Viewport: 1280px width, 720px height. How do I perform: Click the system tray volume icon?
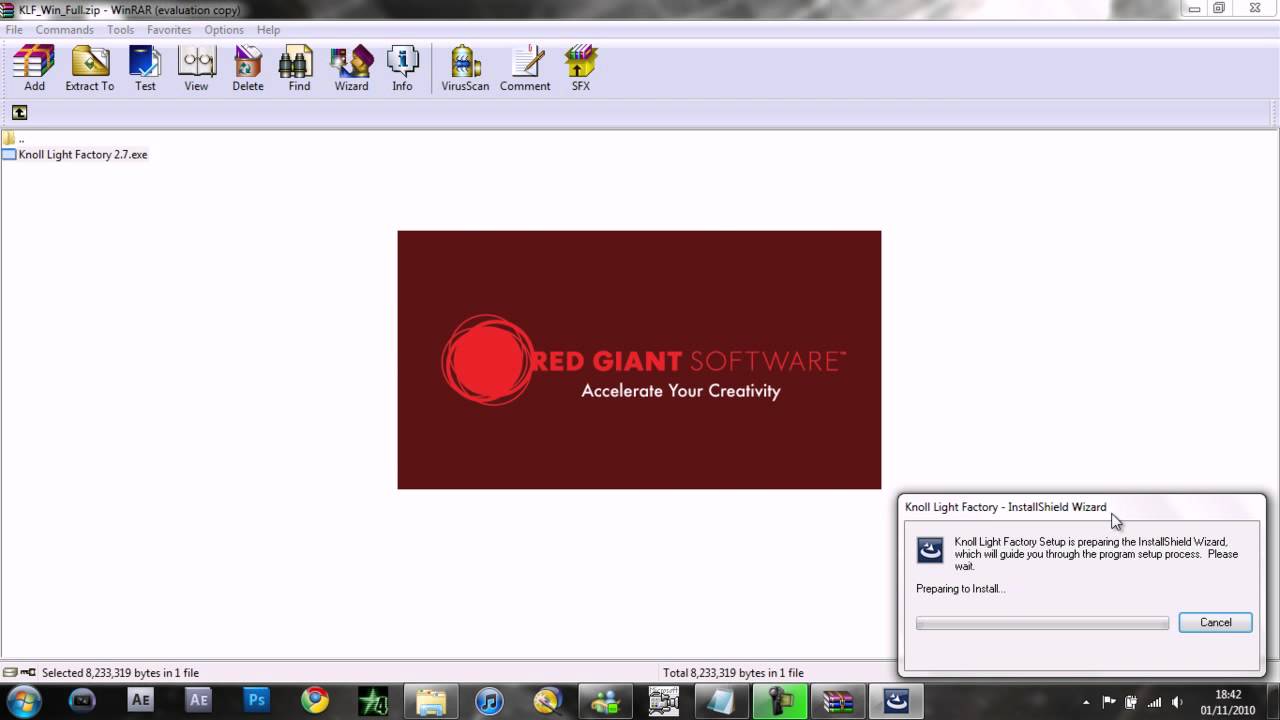pos(1177,702)
